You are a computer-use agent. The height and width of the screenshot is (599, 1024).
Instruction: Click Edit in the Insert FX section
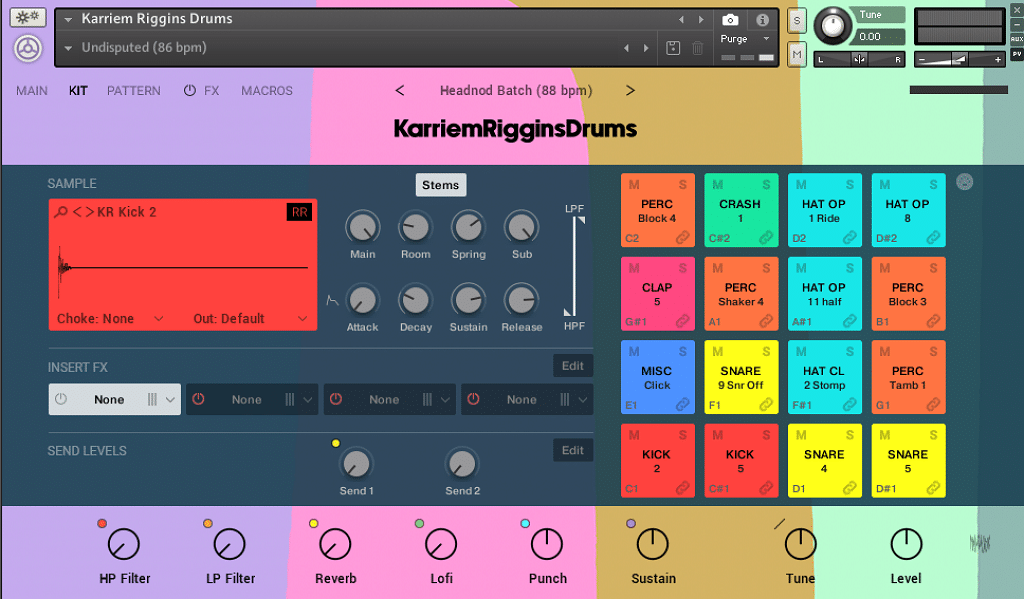pos(573,366)
